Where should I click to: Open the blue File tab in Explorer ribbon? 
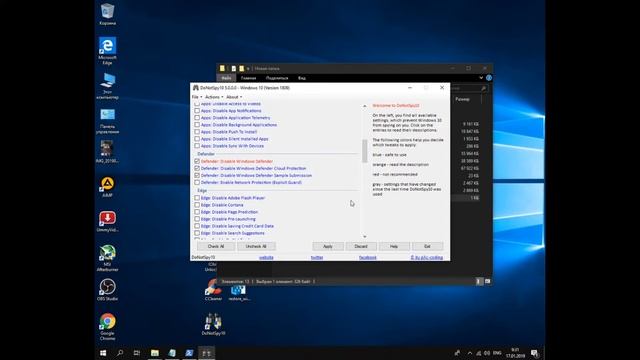coord(226,78)
